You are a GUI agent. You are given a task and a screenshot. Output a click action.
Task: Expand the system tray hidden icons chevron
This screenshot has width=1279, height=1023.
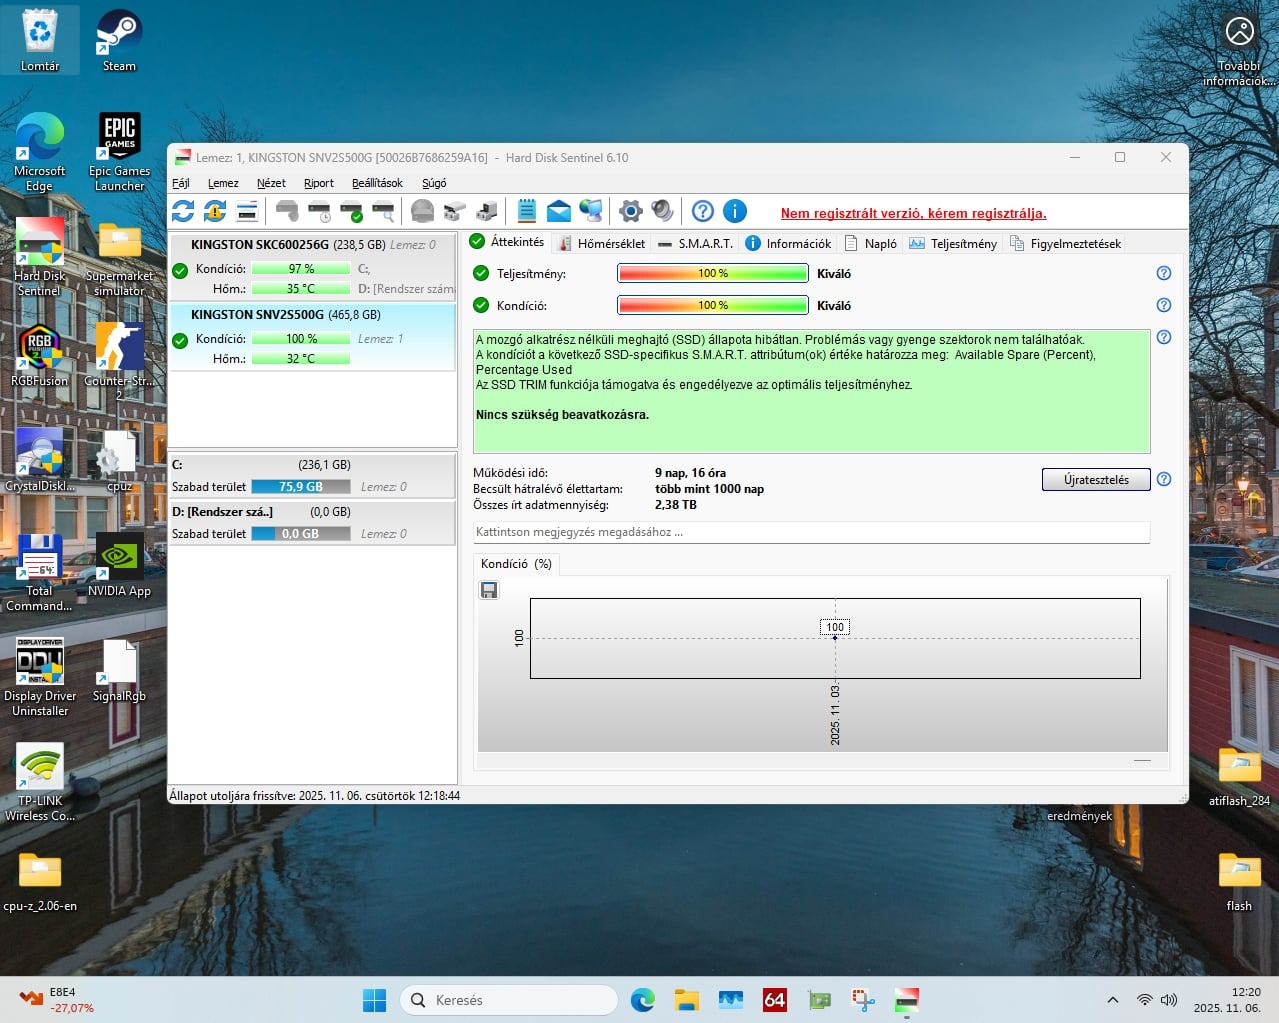click(x=1112, y=1000)
